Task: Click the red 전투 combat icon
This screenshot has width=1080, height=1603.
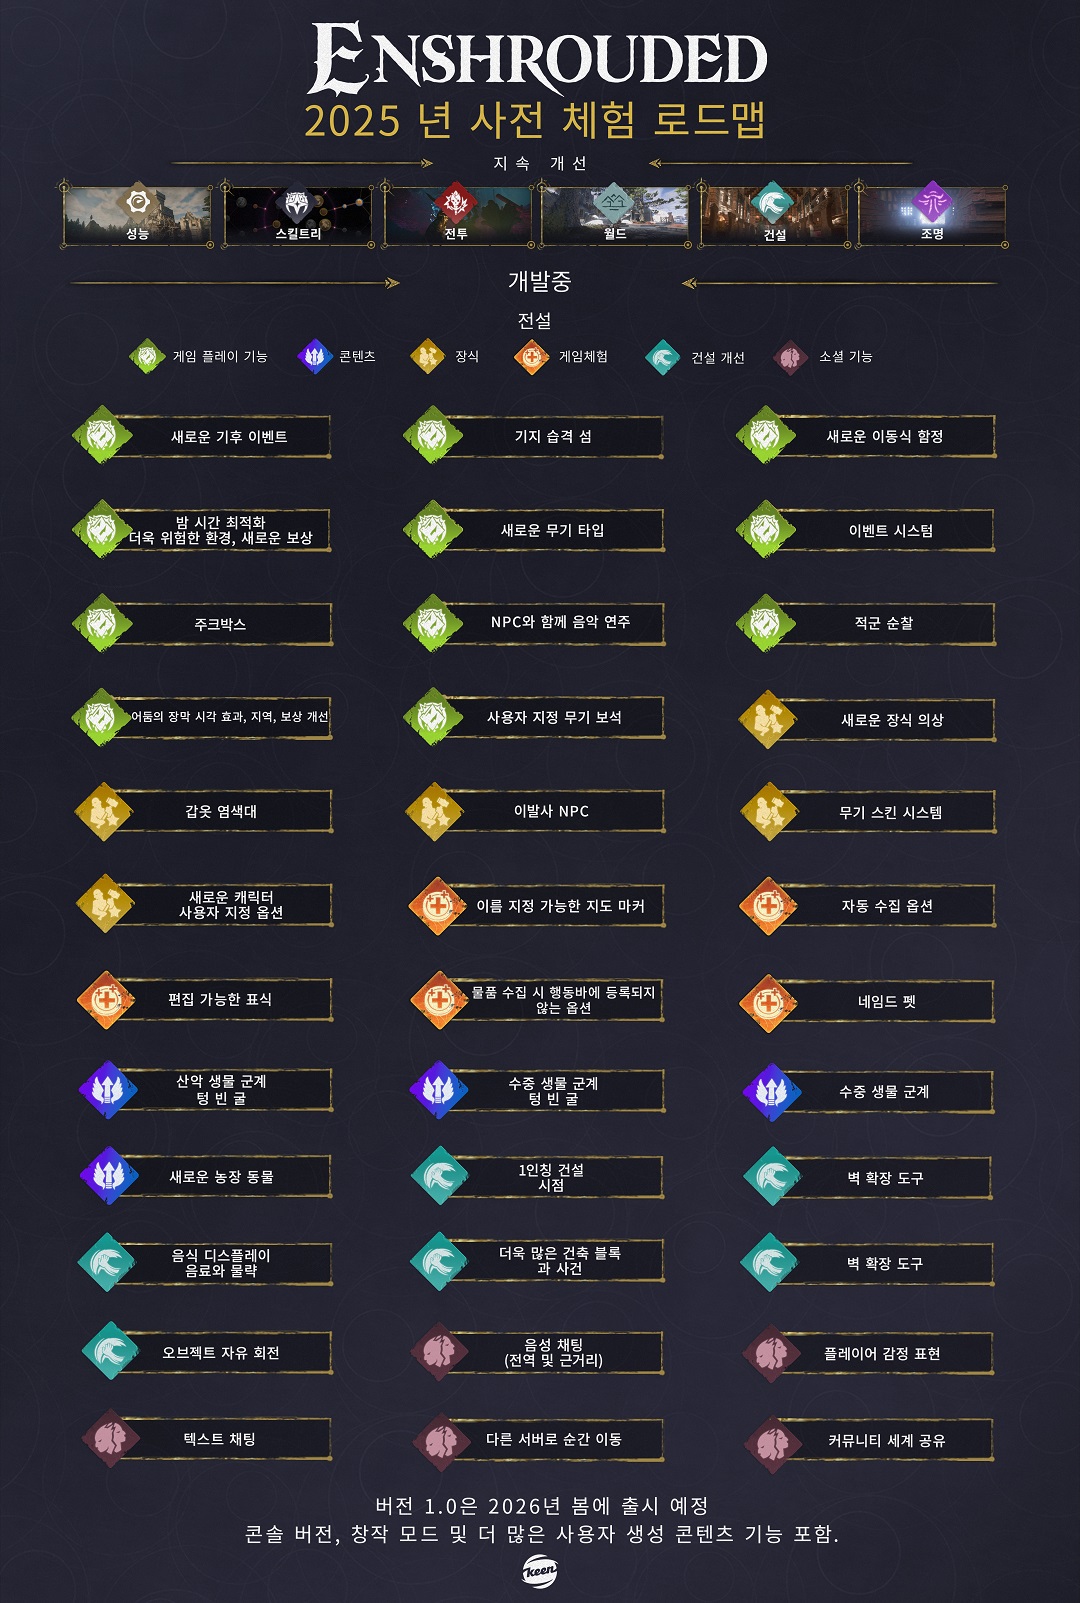Action: tap(456, 203)
